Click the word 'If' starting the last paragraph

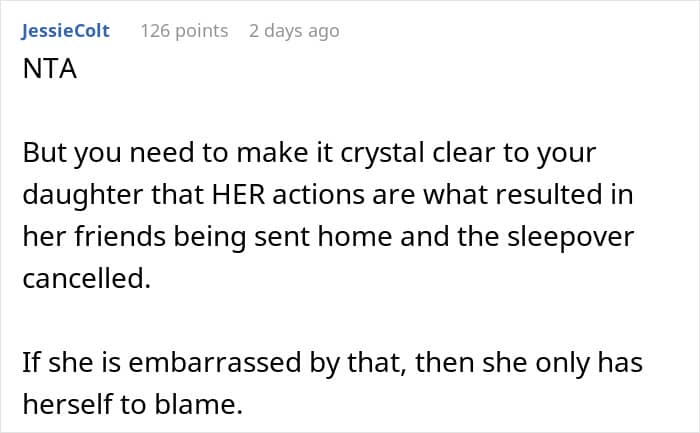pos(32,362)
